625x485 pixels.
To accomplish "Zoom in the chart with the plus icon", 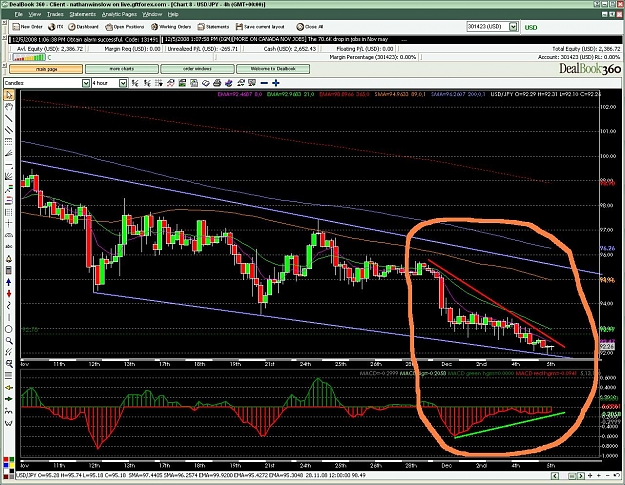I will pos(276,83).
